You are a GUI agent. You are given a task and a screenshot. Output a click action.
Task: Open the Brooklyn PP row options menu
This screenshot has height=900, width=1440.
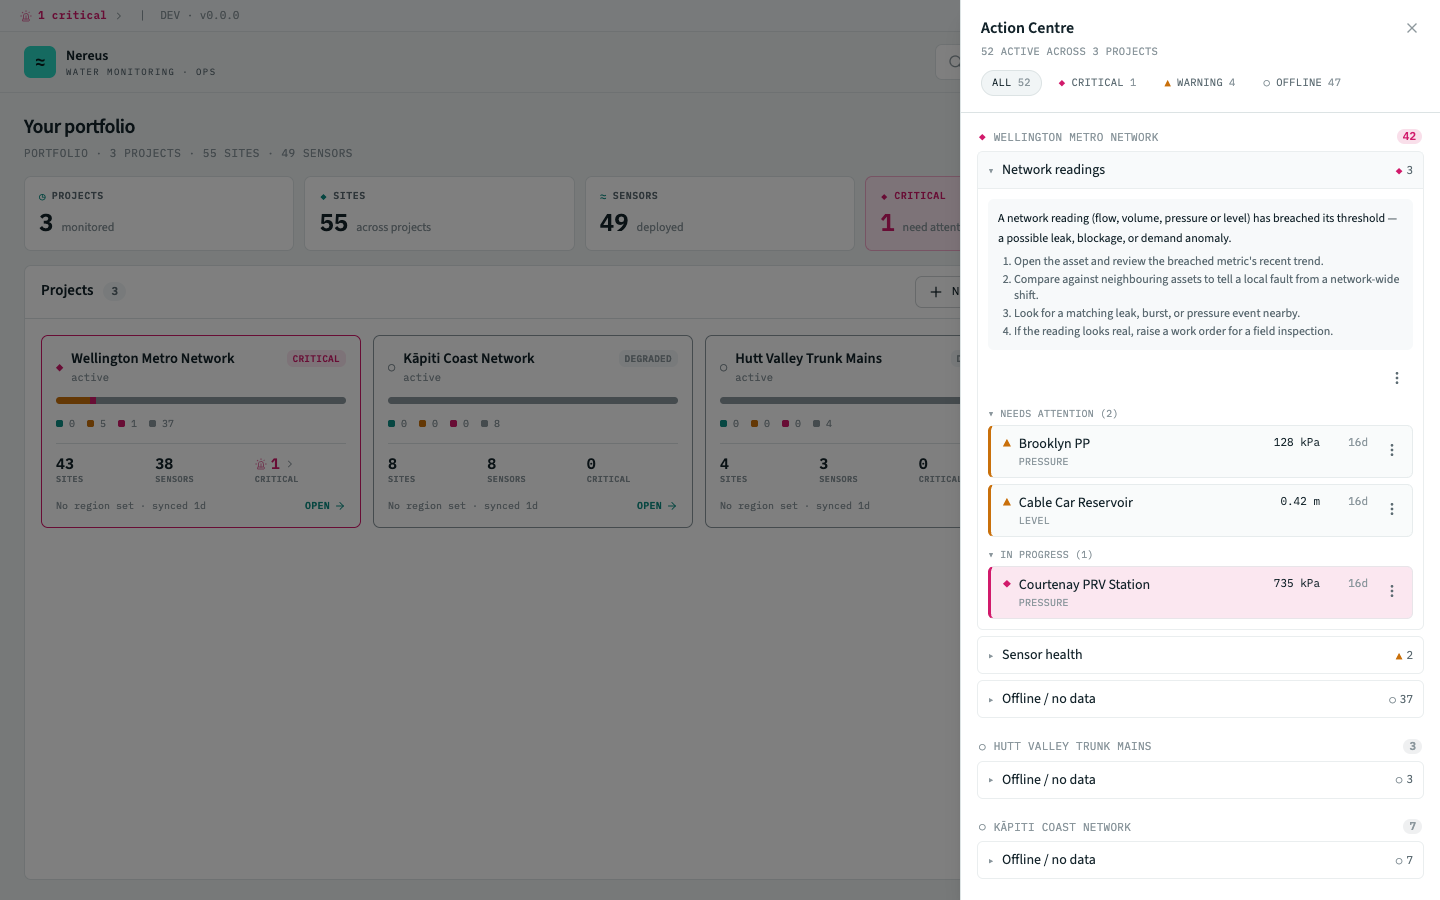click(1392, 450)
